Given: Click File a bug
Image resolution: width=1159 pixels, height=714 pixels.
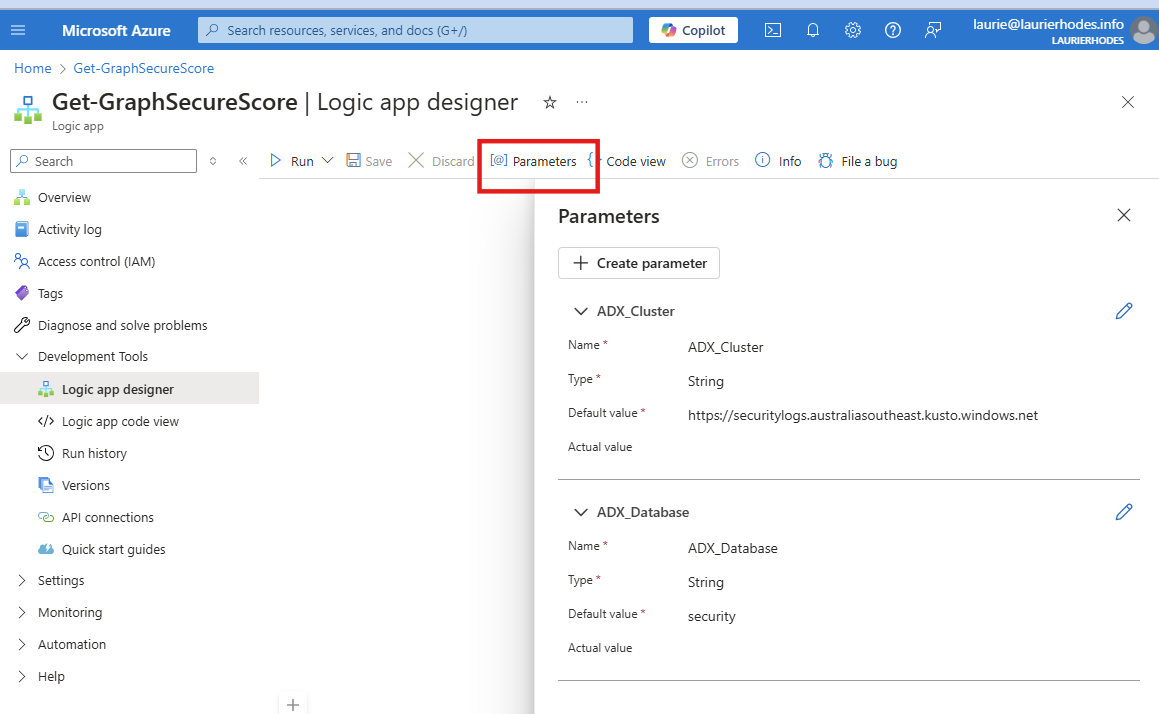Looking at the screenshot, I should (857, 161).
